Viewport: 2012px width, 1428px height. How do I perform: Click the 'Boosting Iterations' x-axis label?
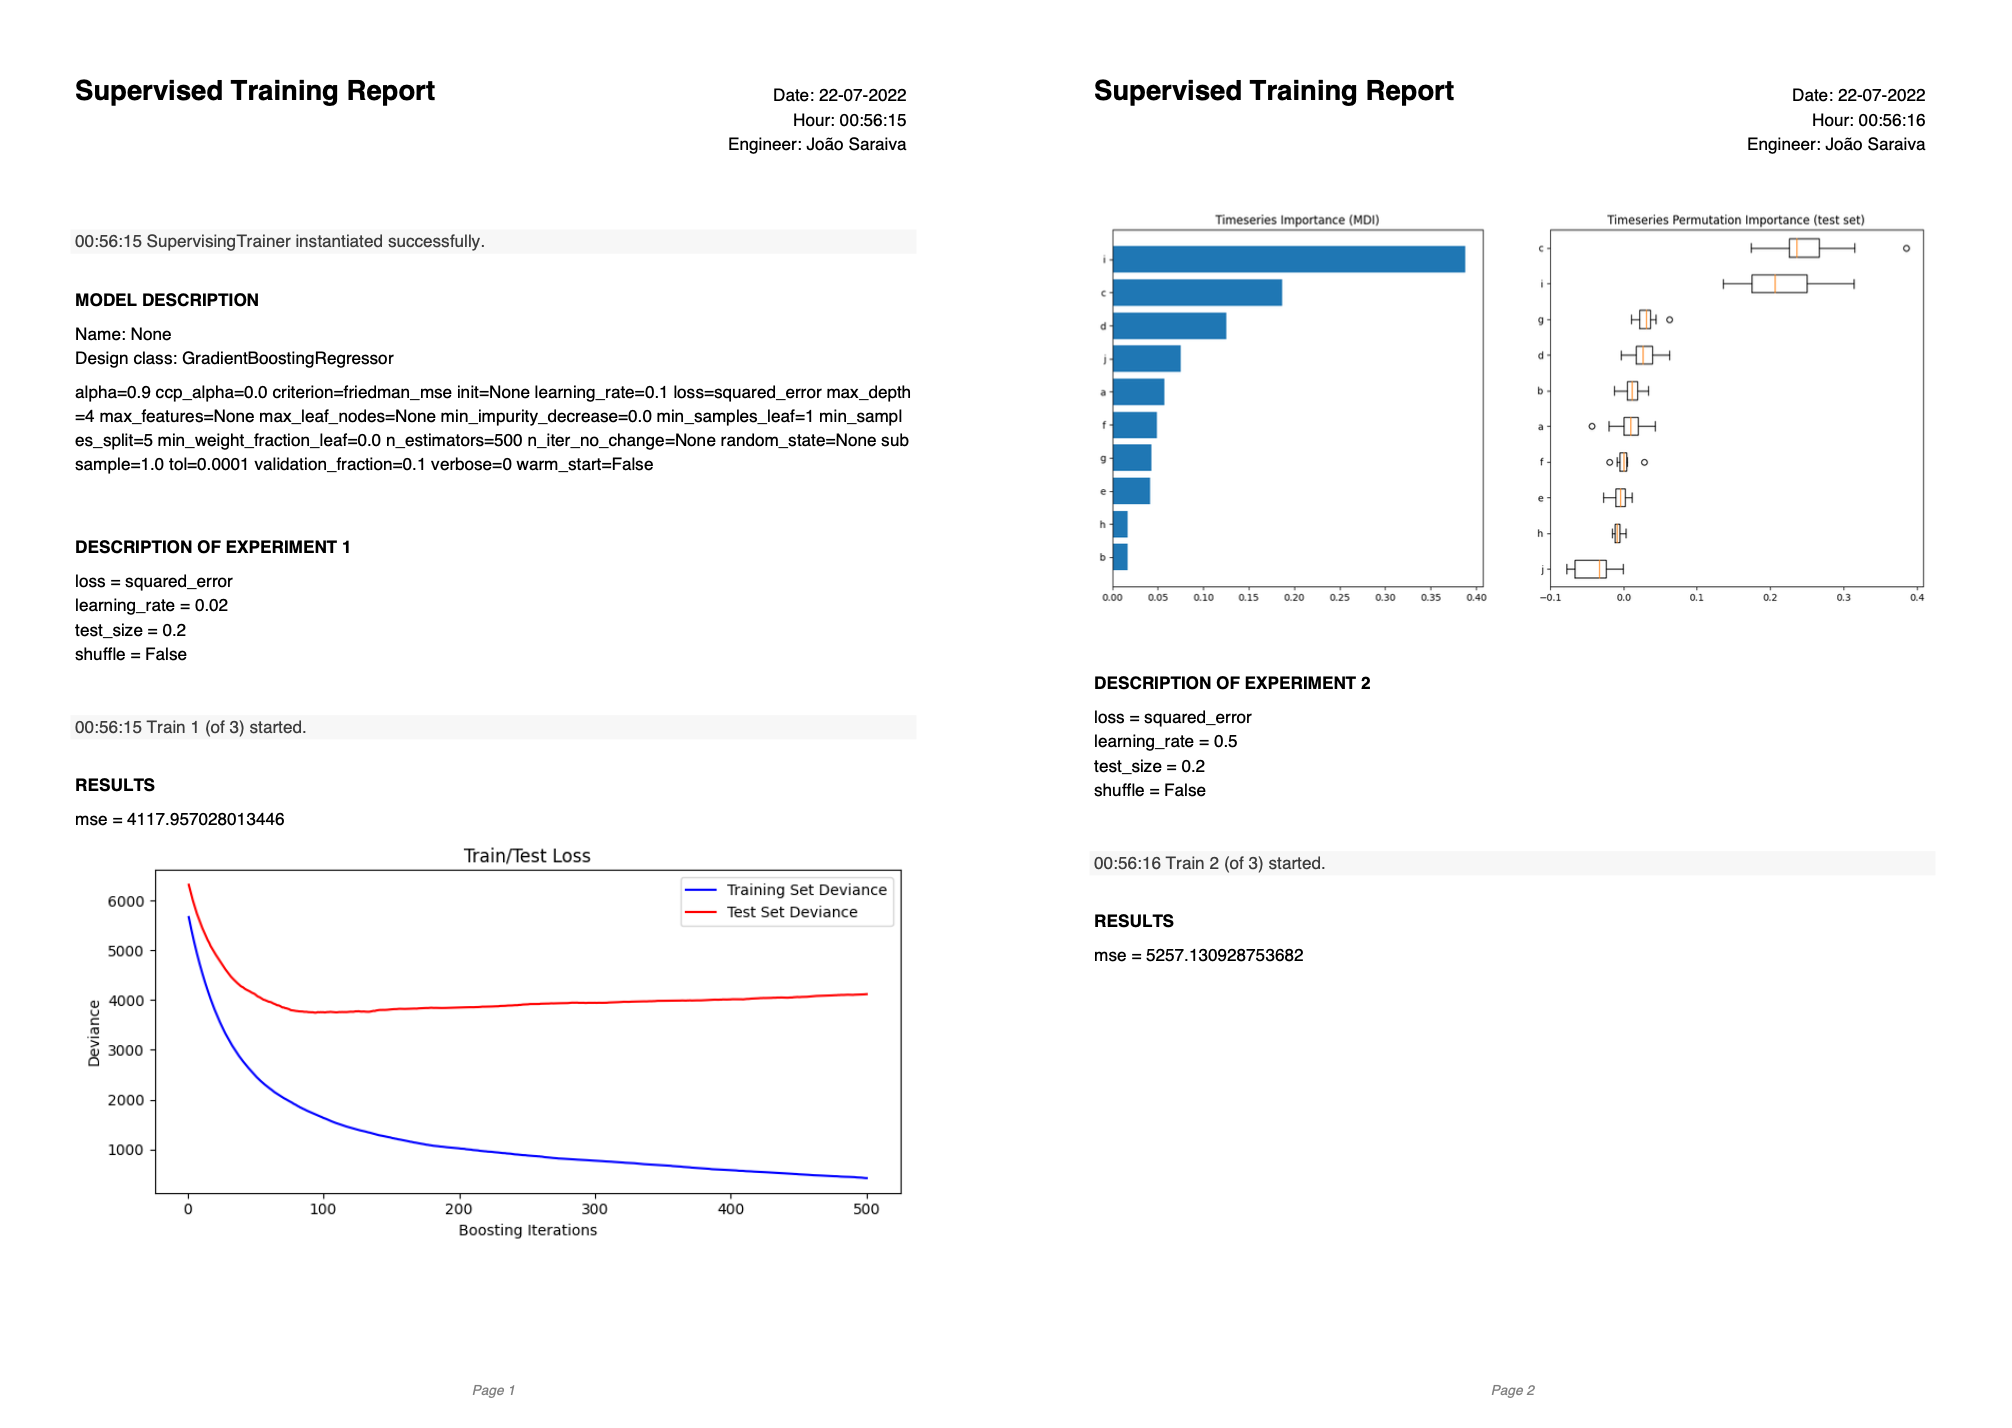[528, 1230]
